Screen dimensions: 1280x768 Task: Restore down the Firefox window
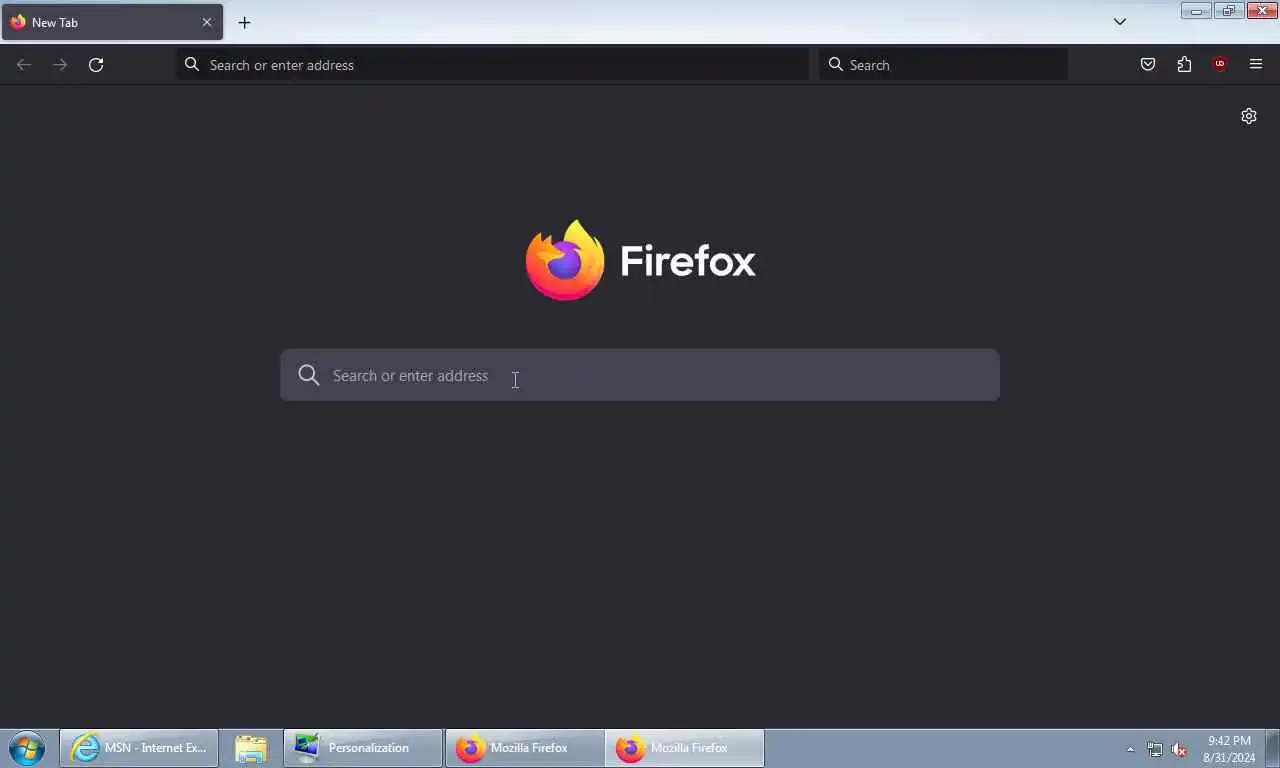coord(1228,11)
